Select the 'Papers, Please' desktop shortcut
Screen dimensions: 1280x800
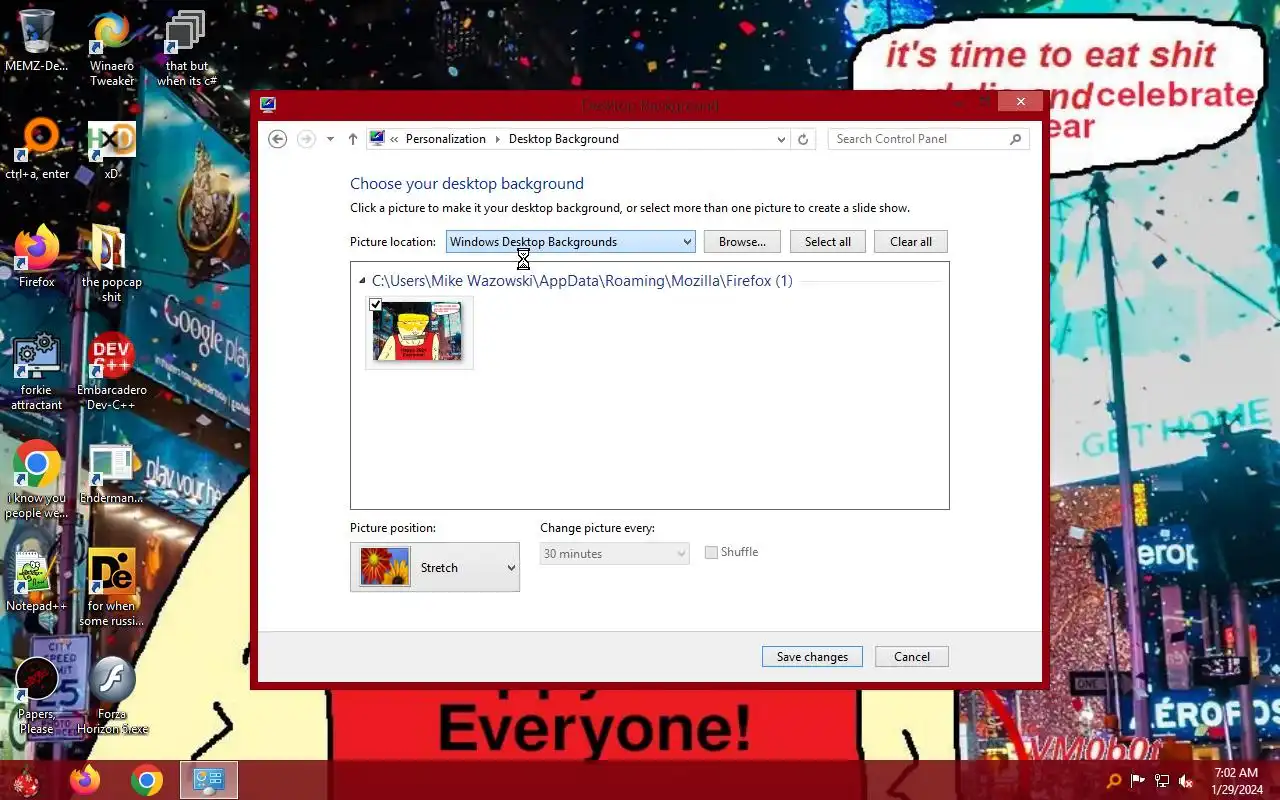click(x=37, y=696)
